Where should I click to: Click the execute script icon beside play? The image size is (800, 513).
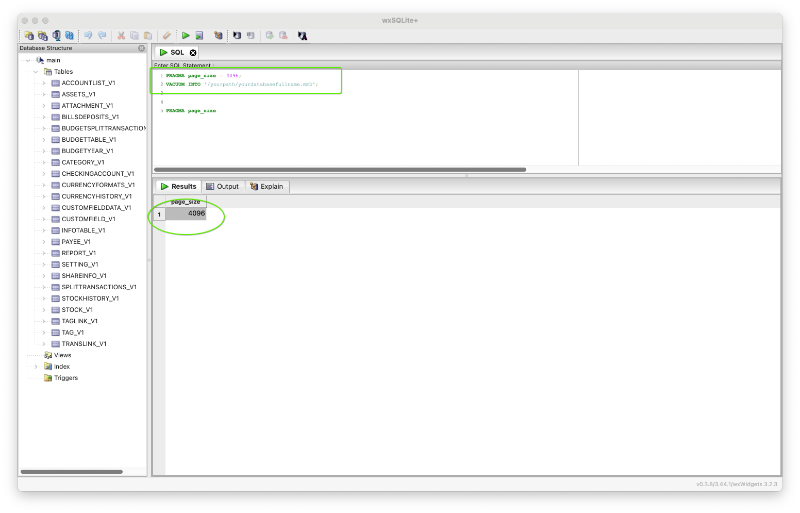tap(199, 35)
